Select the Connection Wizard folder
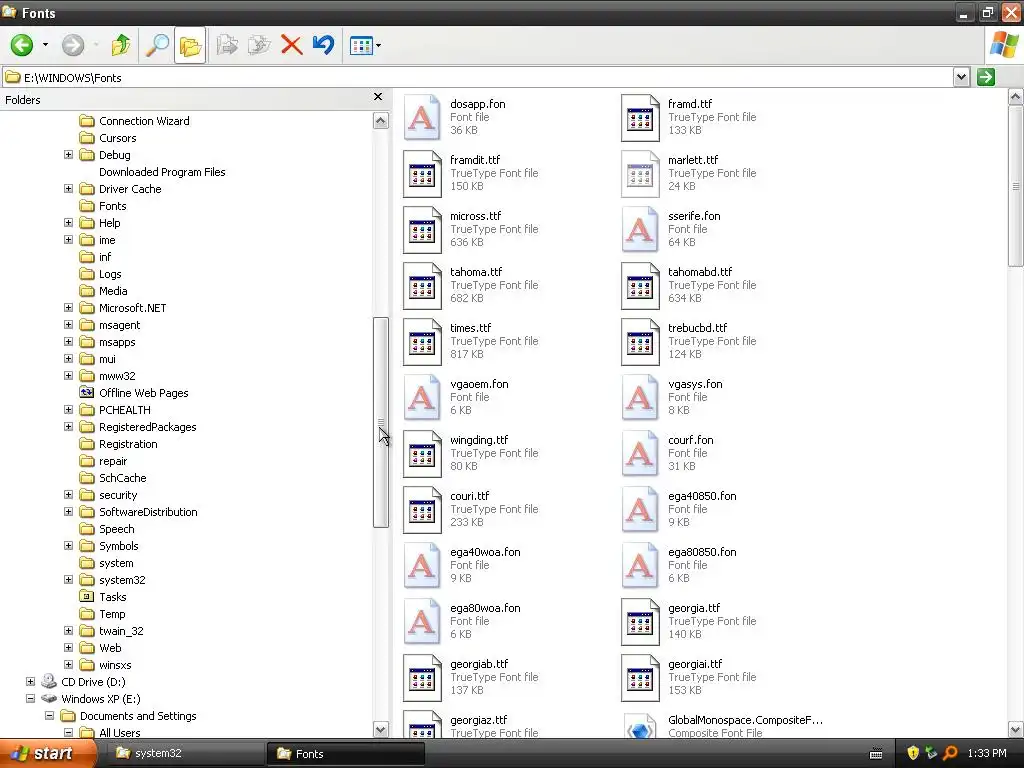The image size is (1024, 768). click(x=134, y=121)
